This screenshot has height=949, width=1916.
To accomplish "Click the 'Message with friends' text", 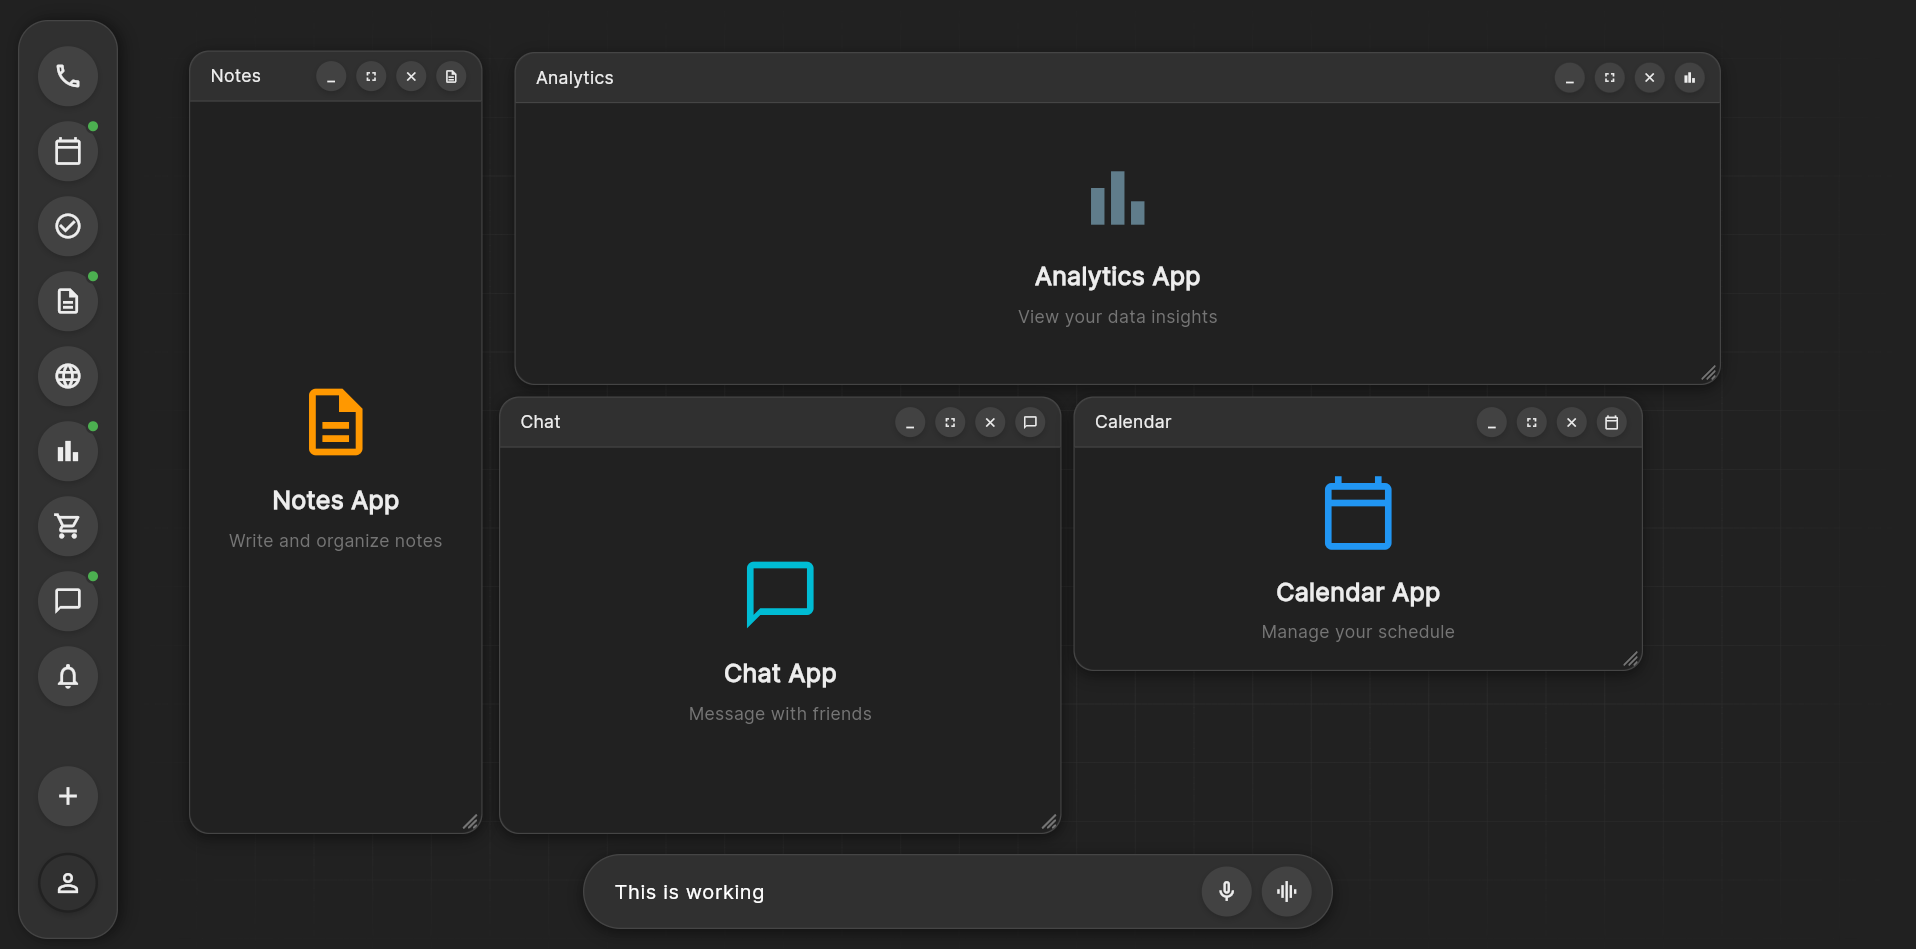I will [780, 714].
